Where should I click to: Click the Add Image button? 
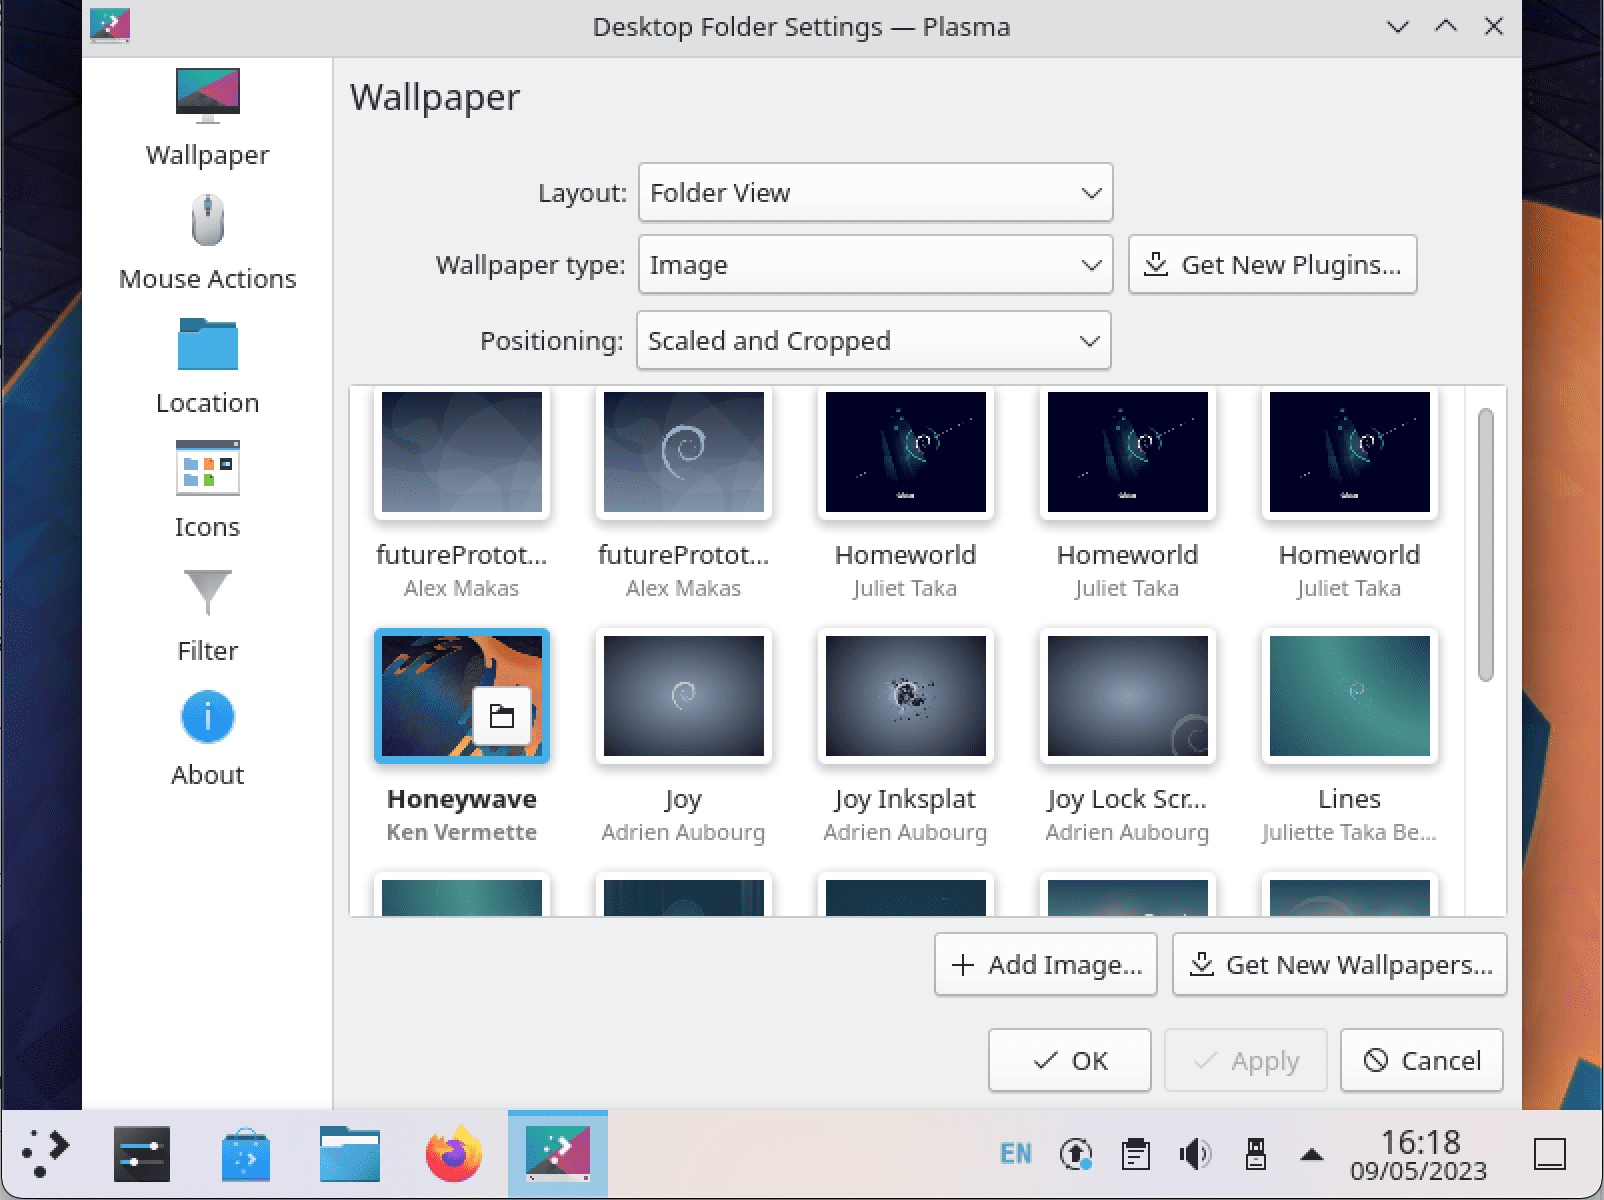point(1045,964)
